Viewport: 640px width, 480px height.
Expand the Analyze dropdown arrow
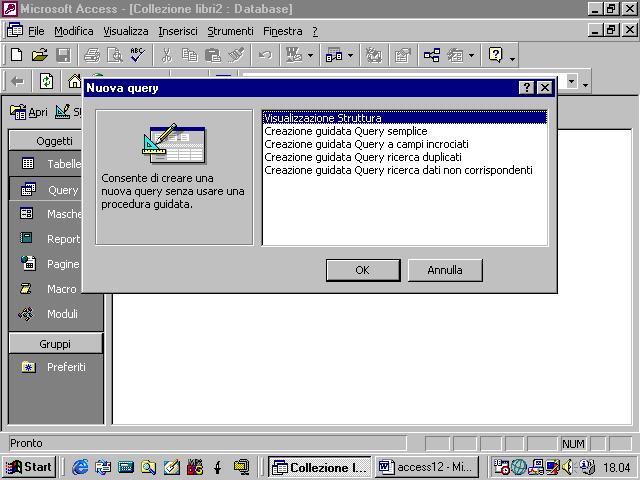[351, 55]
